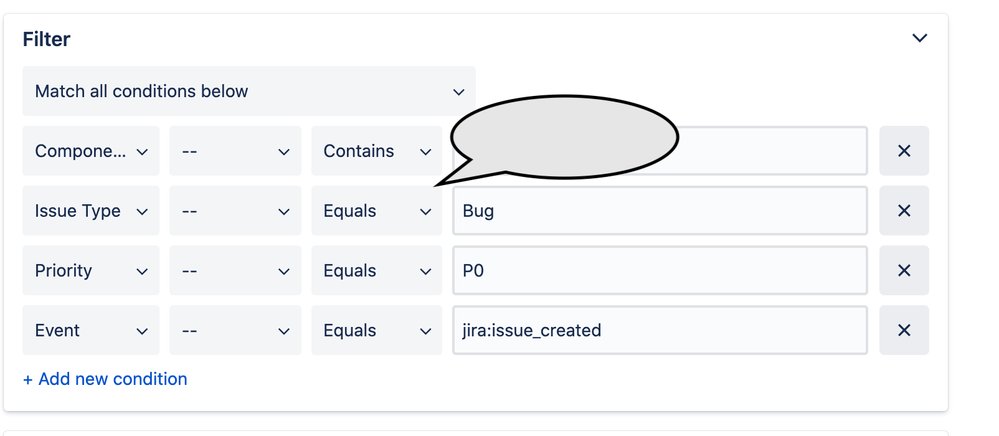Screen dimensions: 999x436
Task: Open the Priority field dropdown
Action: (x=91, y=270)
